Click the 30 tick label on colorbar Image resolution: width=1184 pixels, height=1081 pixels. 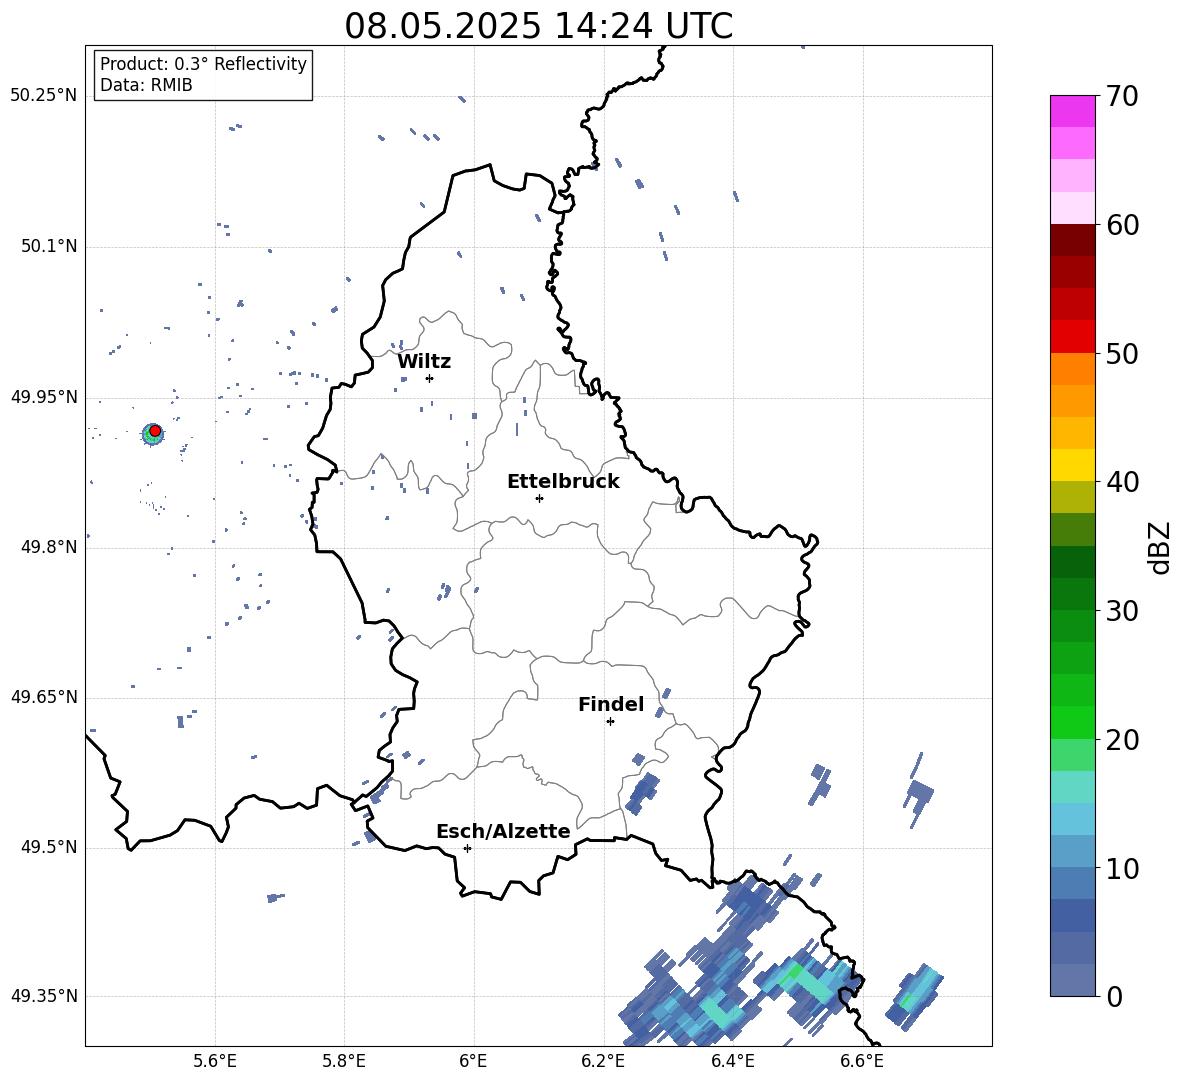pos(1121,611)
